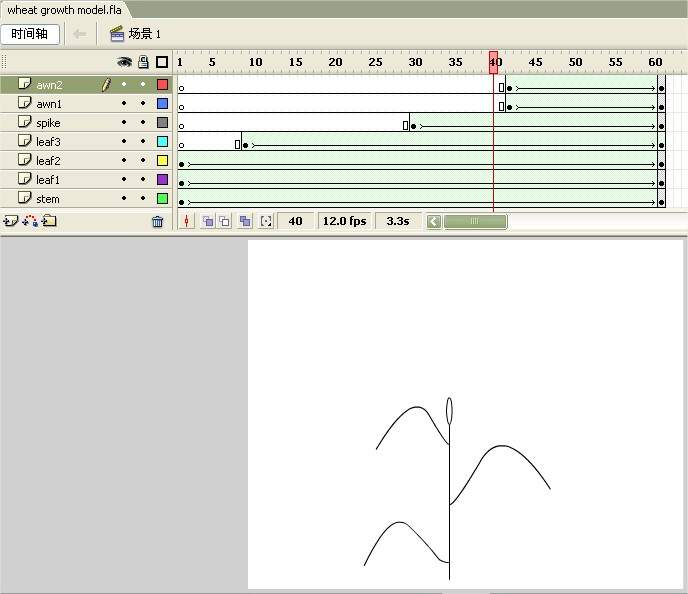Viewport: 688px width, 594px height.
Task: Lock the awn2 layer
Action: coord(143,84)
